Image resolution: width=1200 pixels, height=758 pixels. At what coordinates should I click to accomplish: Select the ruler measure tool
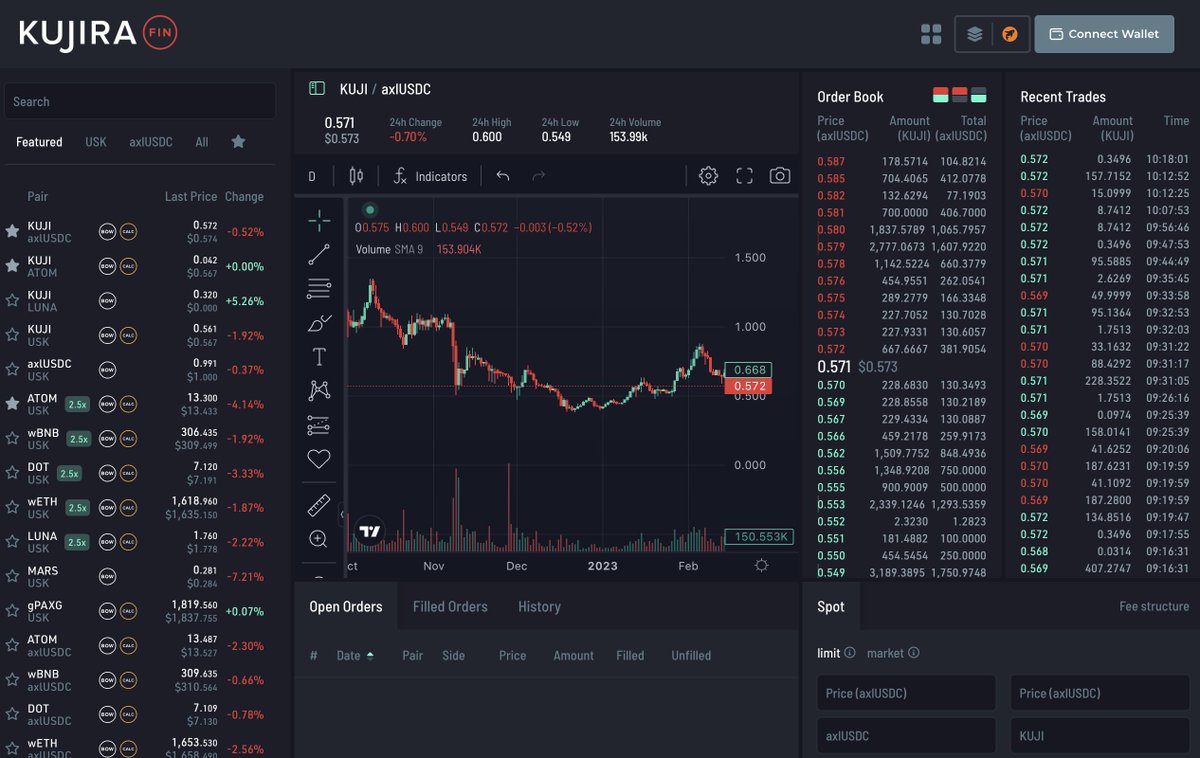(319, 505)
